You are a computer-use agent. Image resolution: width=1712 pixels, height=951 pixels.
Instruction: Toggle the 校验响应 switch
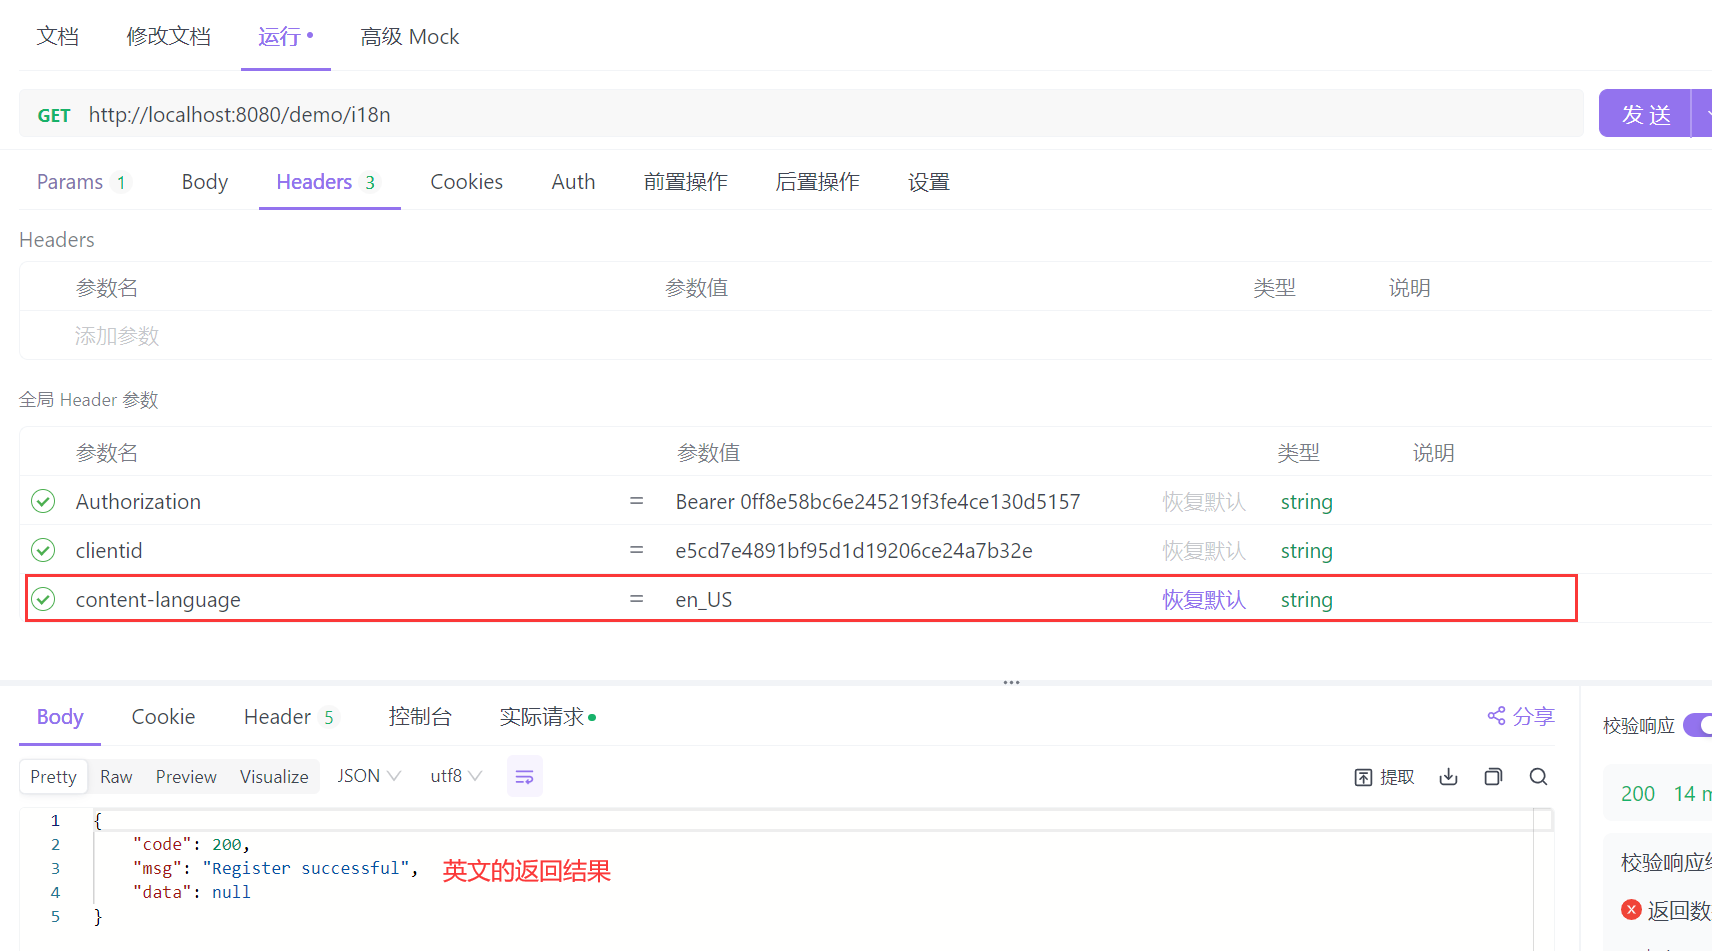pyautogui.click(x=1698, y=725)
